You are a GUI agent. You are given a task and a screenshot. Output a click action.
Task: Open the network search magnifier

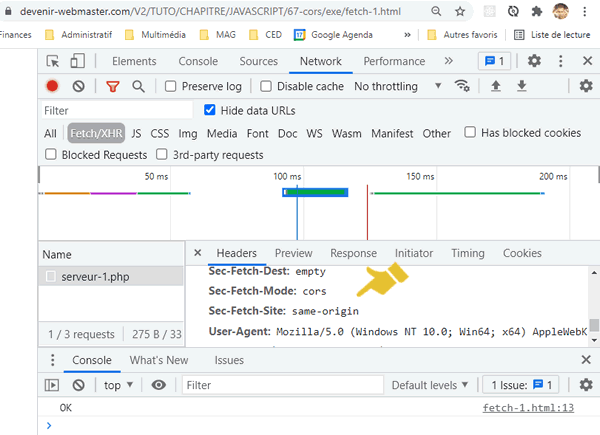[x=138, y=87]
